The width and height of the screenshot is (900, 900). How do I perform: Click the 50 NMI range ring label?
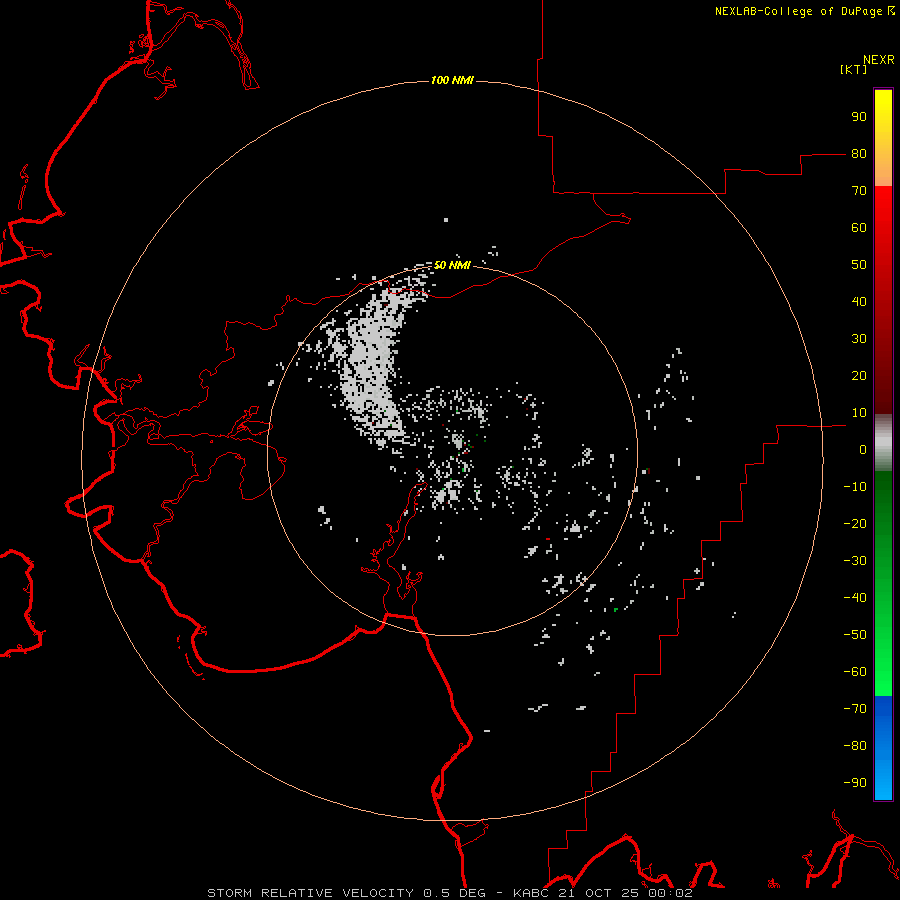pos(452,265)
